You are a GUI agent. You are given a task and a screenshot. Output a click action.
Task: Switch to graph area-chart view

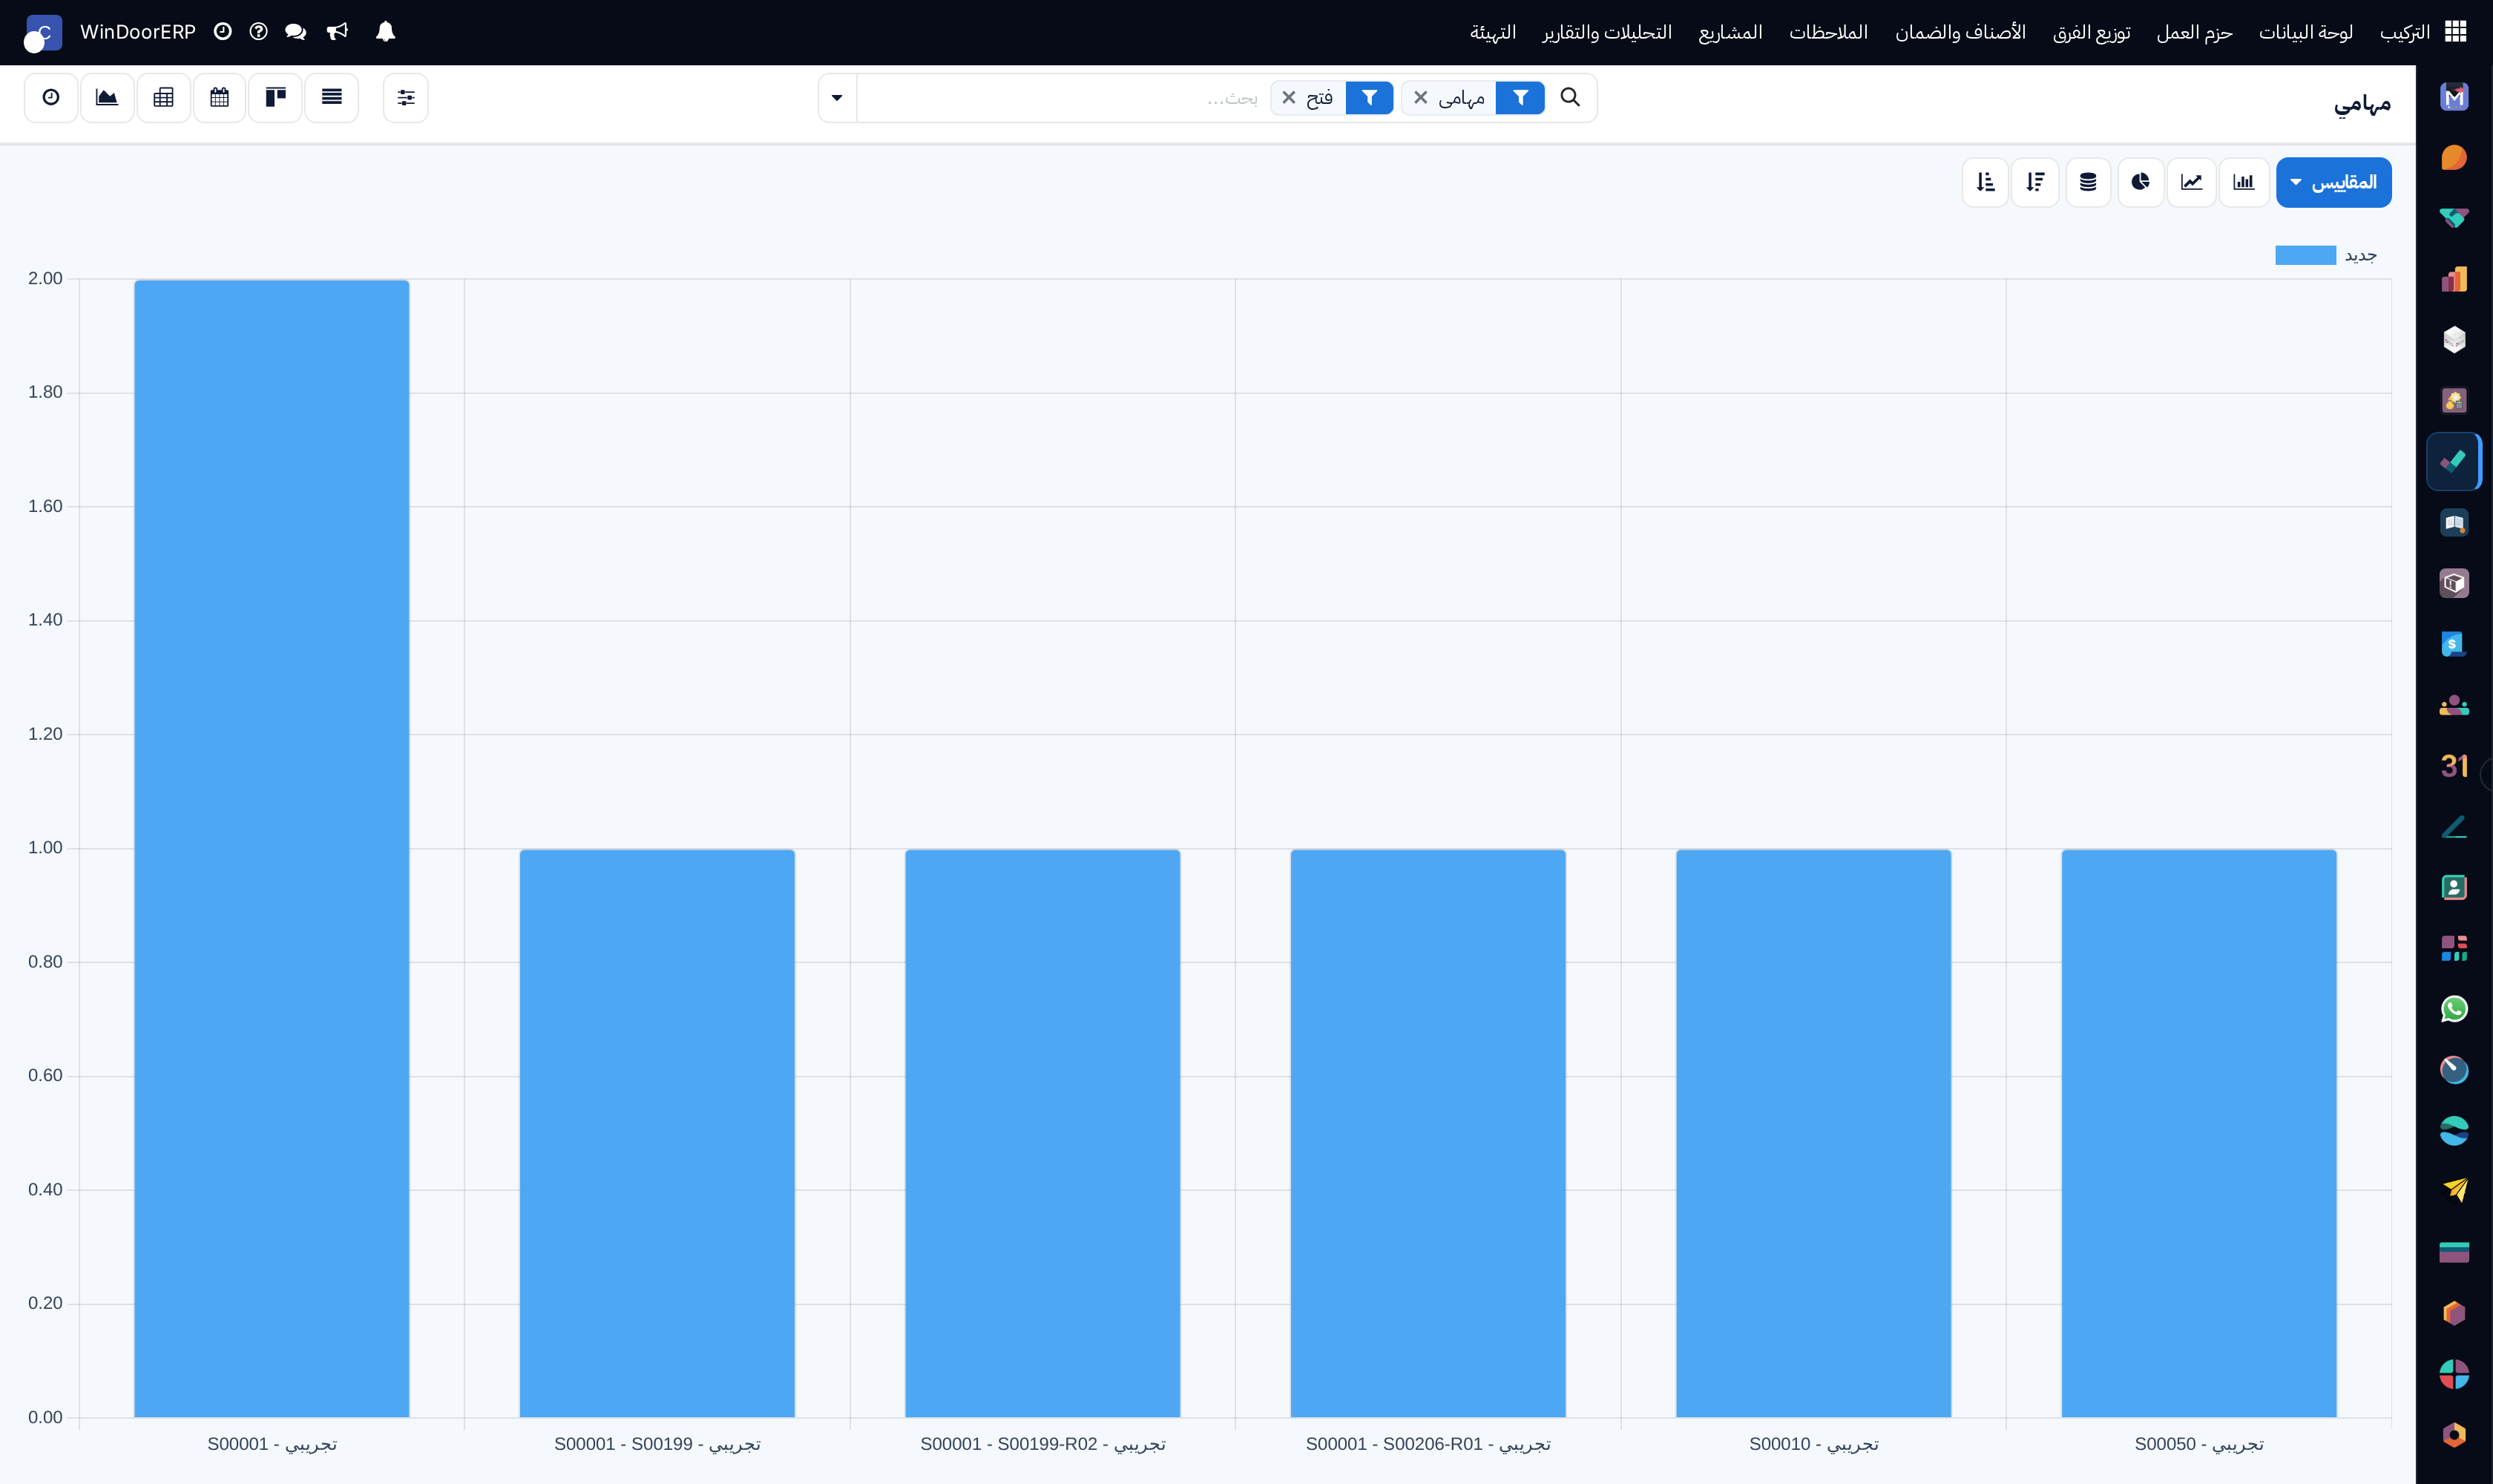point(107,97)
